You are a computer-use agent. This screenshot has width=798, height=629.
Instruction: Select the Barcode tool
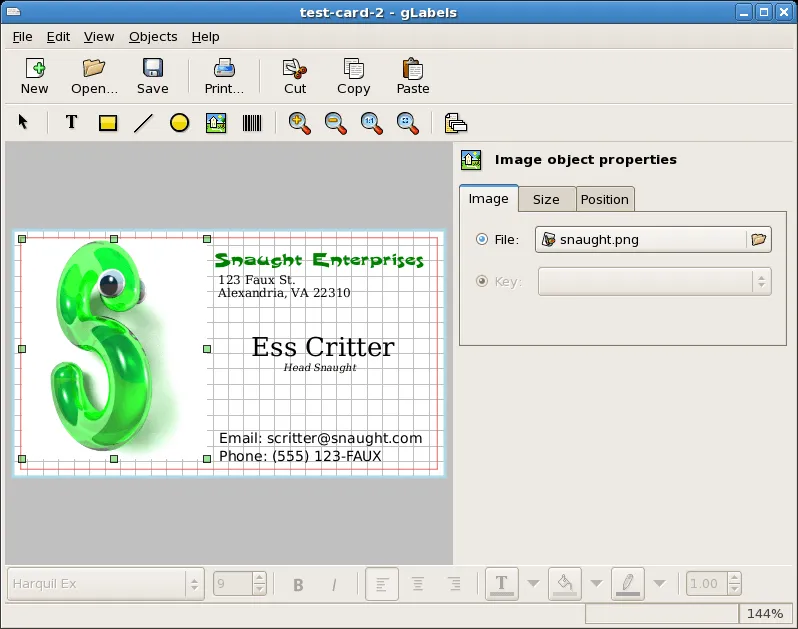click(252, 123)
